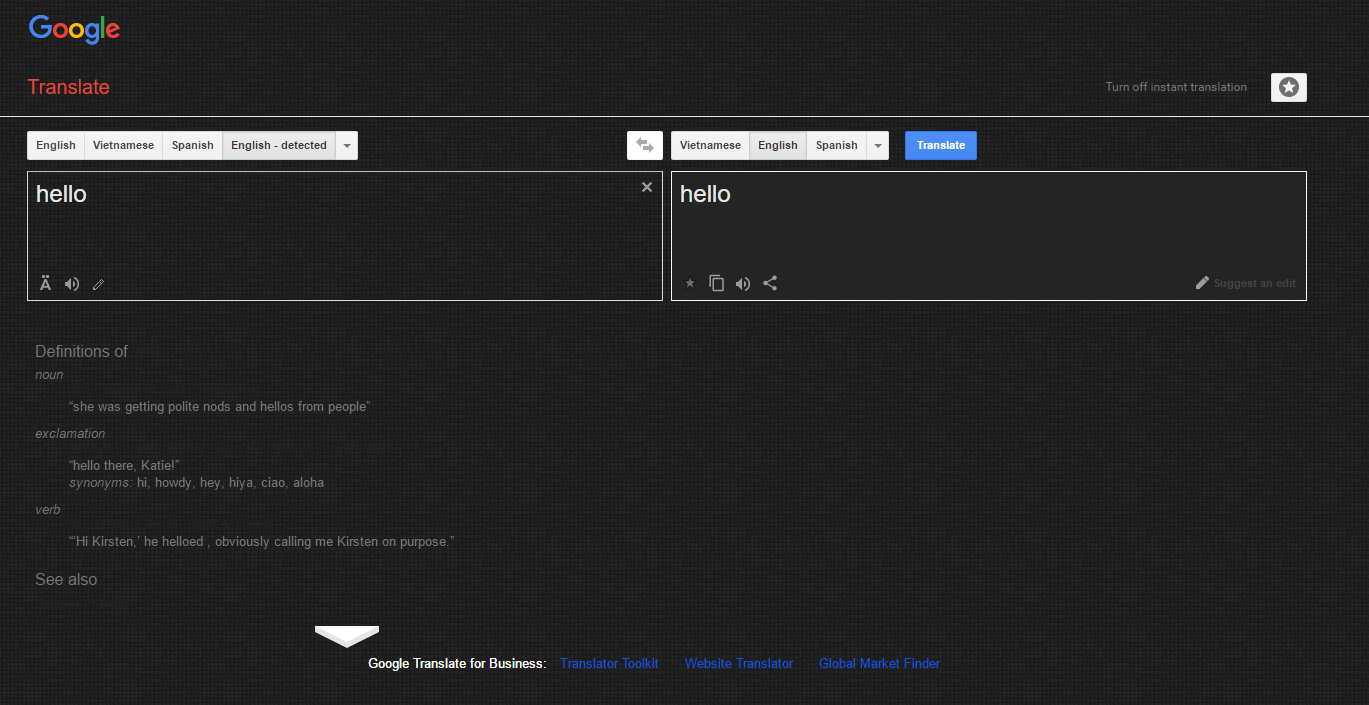Click the example "hello there, Katie!"
Image resolution: width=1369 pixels, height=705 pixels.
pyautogui.click(x=124, y=465)
